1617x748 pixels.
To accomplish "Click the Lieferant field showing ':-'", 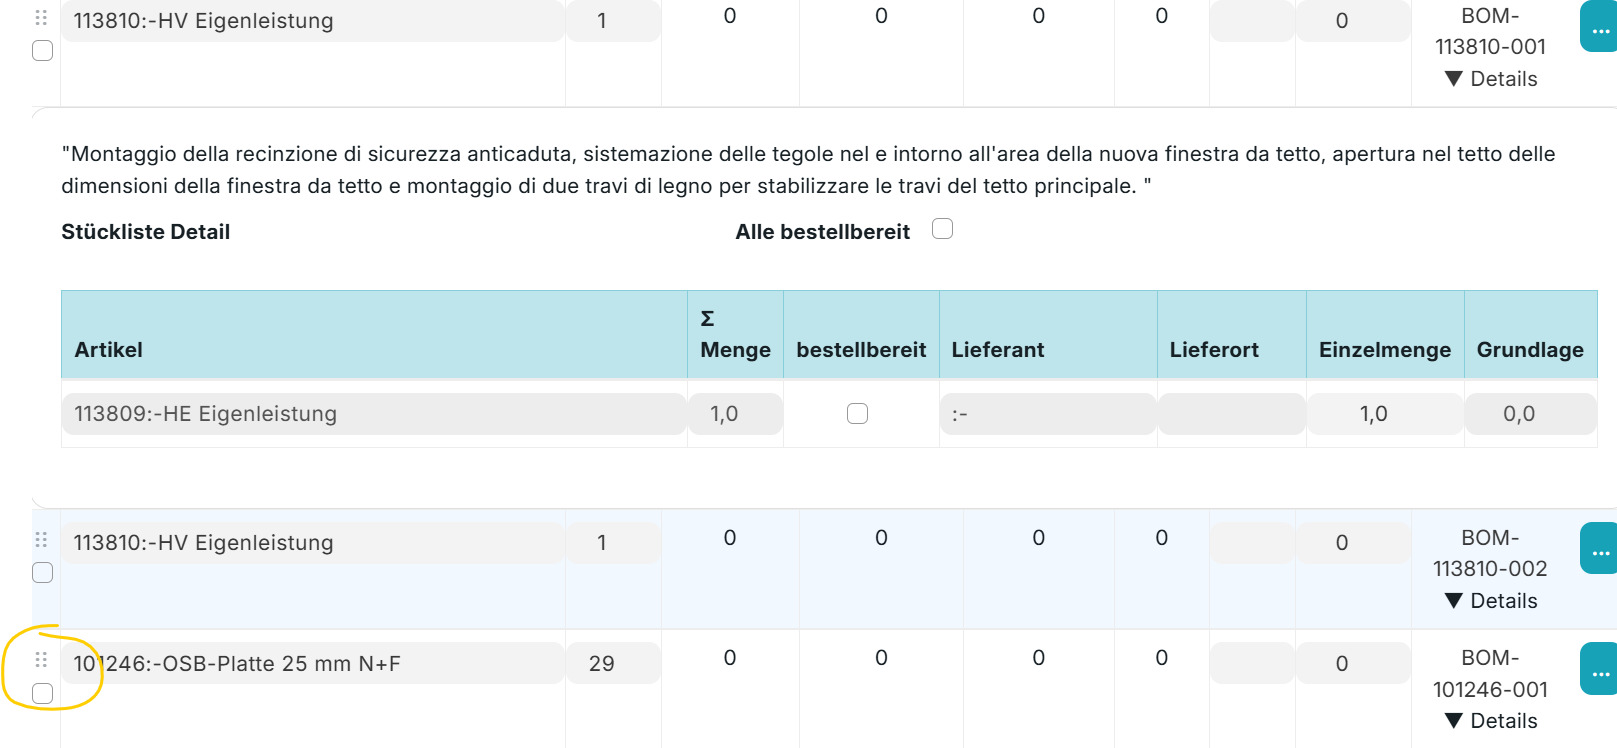I will (1047, 414).
